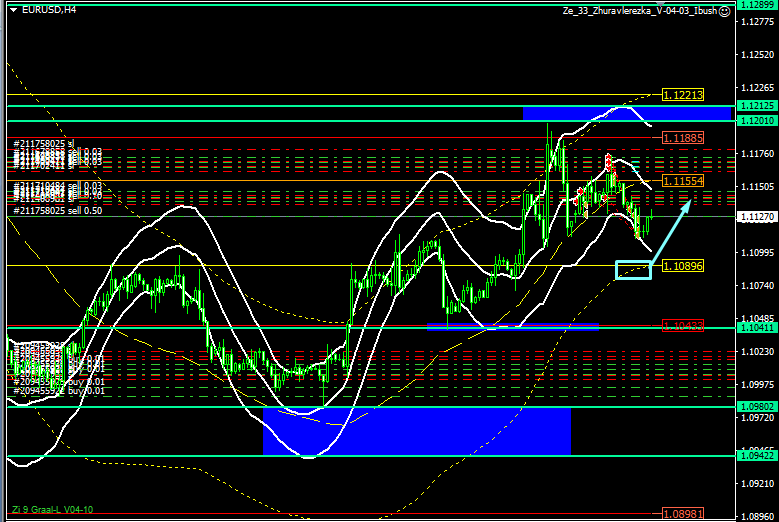
Task: Select the orange 1.11554 price tag
Action: click(683, 181)
